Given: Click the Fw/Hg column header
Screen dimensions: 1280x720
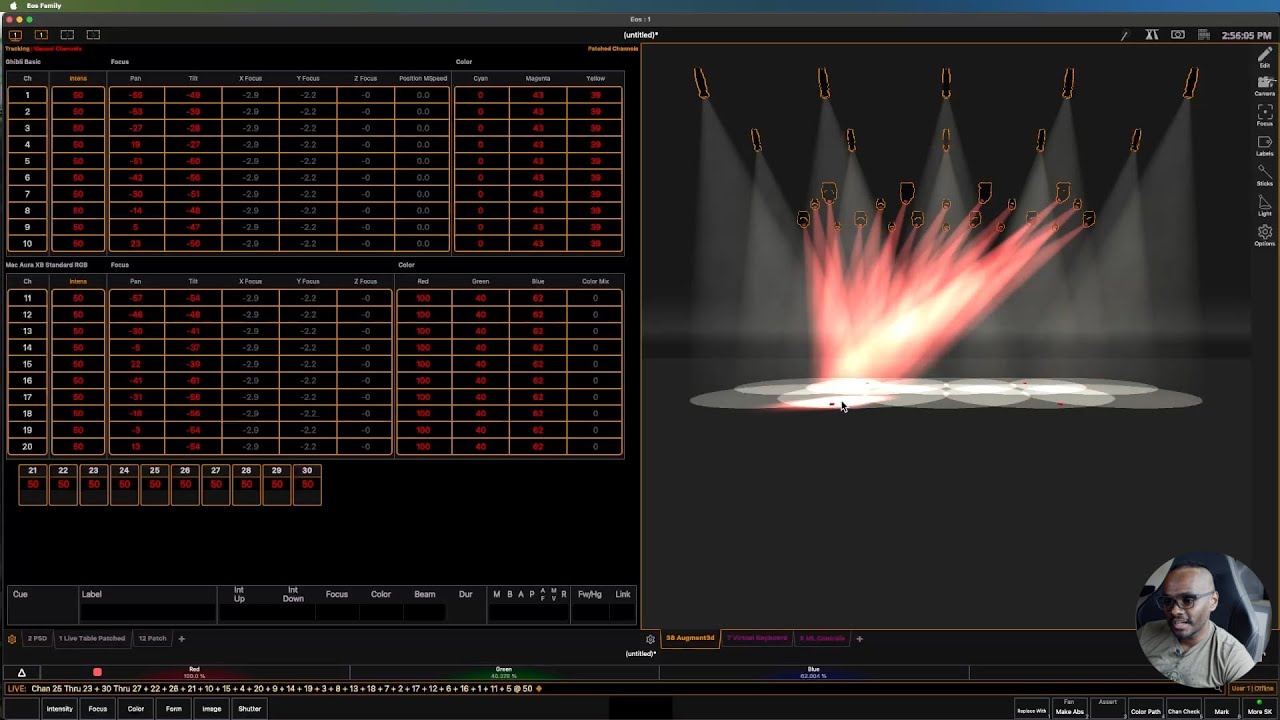Looking at the screenshot, I should (x=590, y=594).
